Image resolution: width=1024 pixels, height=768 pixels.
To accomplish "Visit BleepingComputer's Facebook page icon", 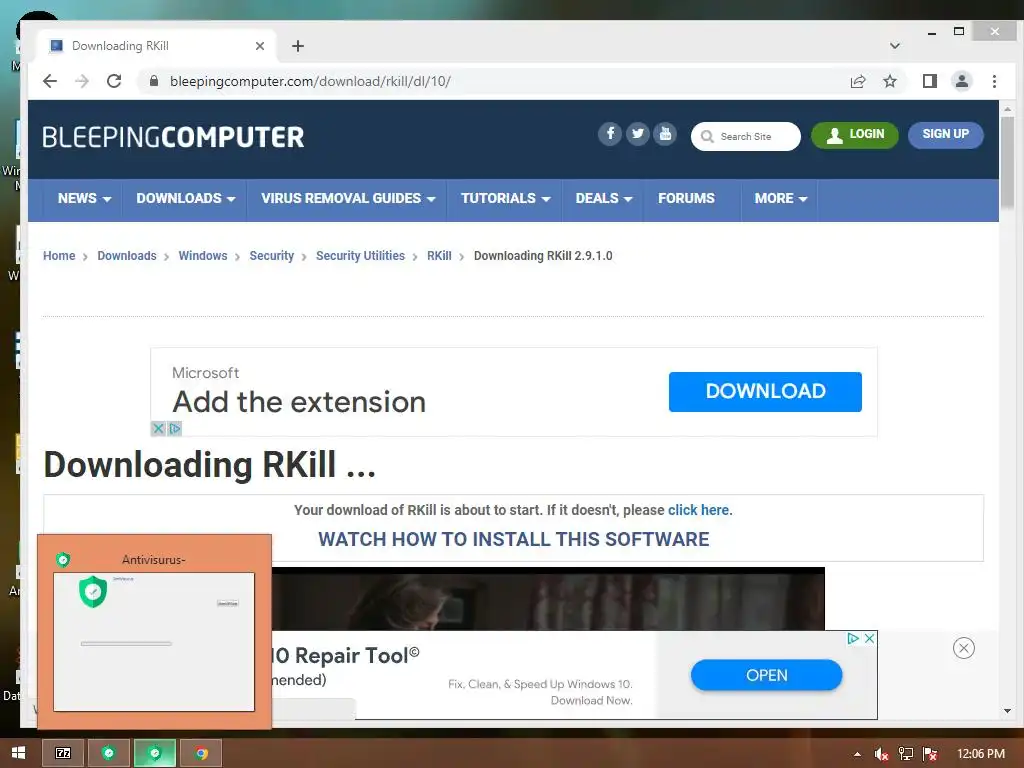I will click(609, 135).
